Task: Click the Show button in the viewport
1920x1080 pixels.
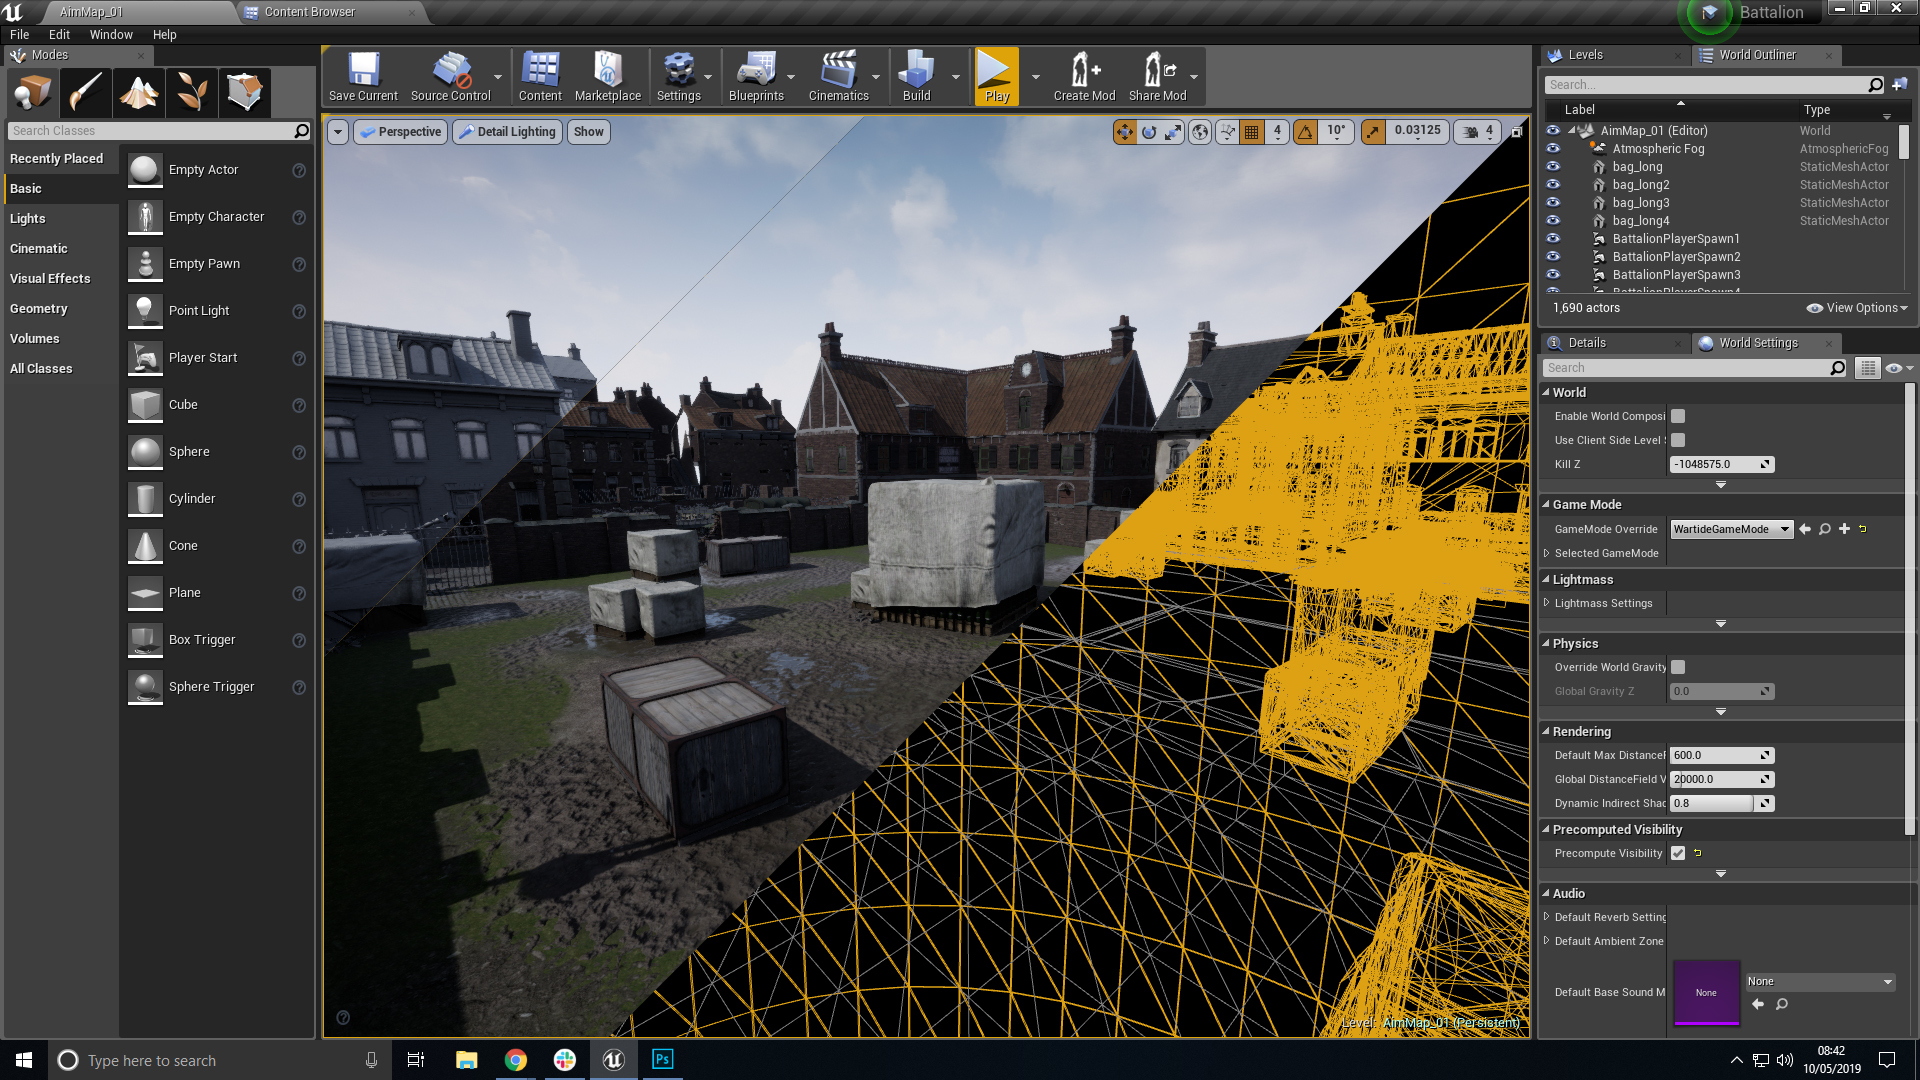Action: [588, 132]
